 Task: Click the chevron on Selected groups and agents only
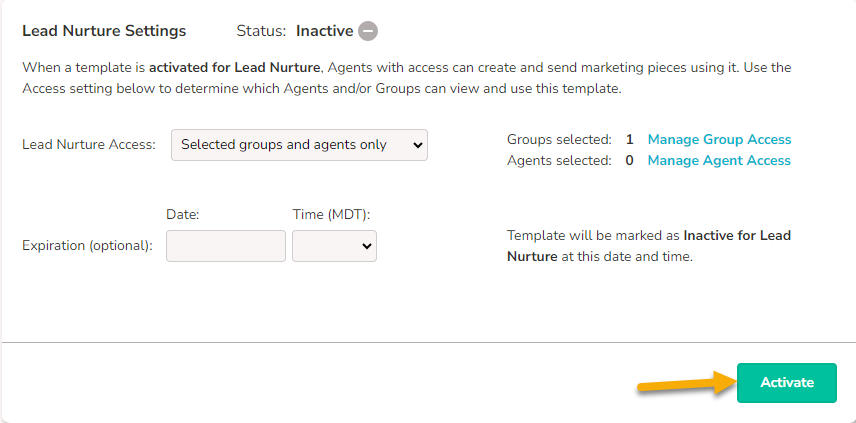(x=417, y=145)
